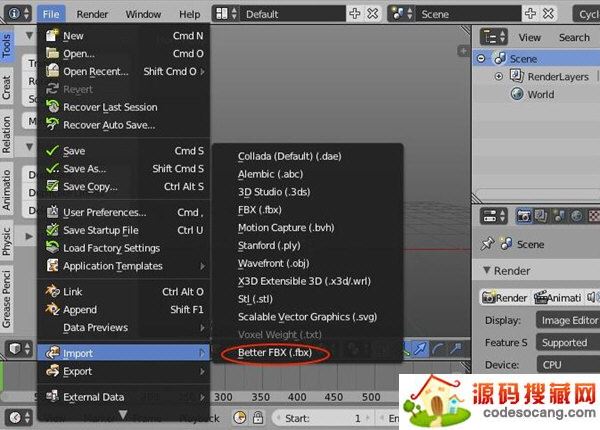Import Stl (.stl)
The width and height of the screenshot is (600, 430).
[x=308, y=299]
